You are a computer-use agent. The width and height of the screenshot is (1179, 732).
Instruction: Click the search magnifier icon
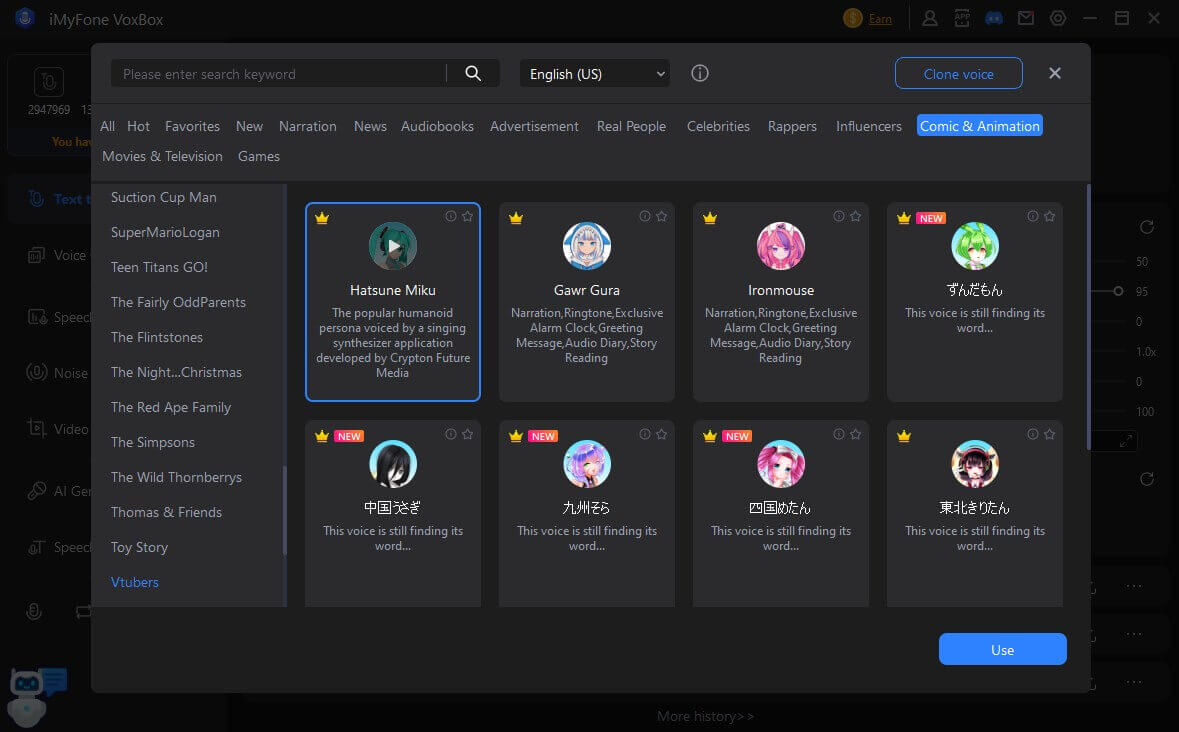473,73
